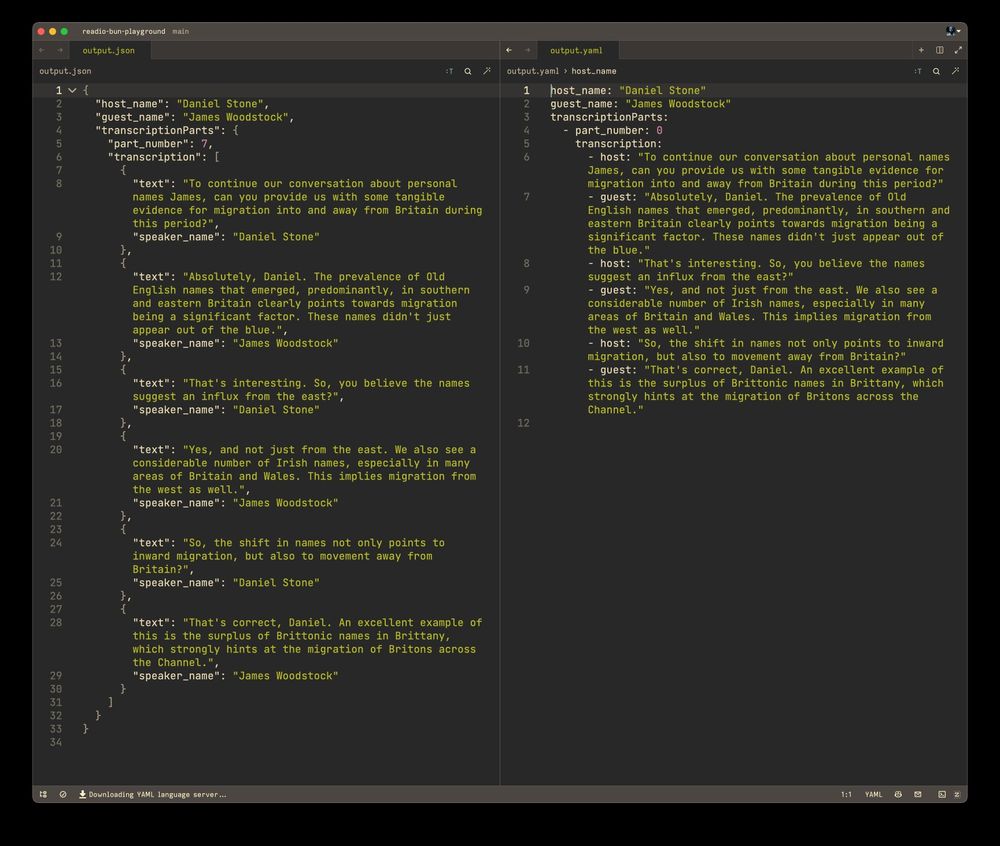Click the host_name breadcrumb symbol
Screen dimensions: 1000x846
pos(594,71)
